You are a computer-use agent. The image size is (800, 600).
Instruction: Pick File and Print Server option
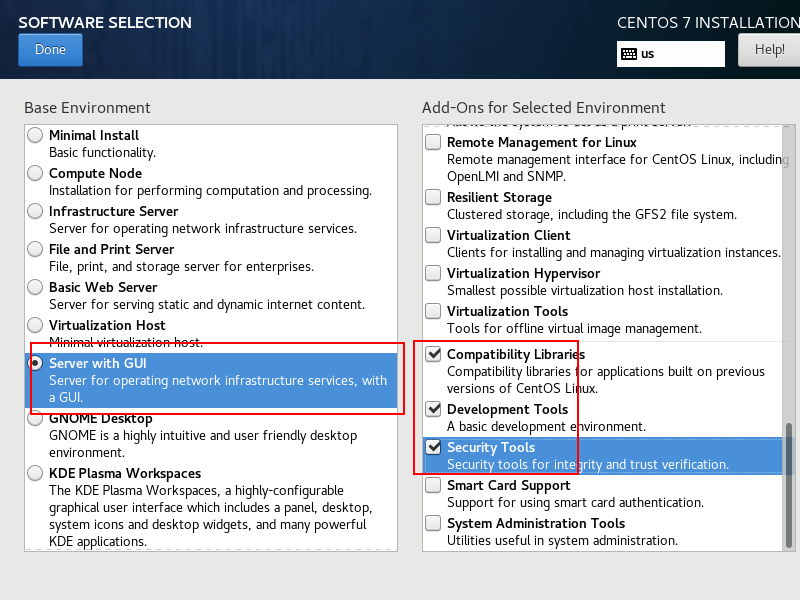[36, 249]
